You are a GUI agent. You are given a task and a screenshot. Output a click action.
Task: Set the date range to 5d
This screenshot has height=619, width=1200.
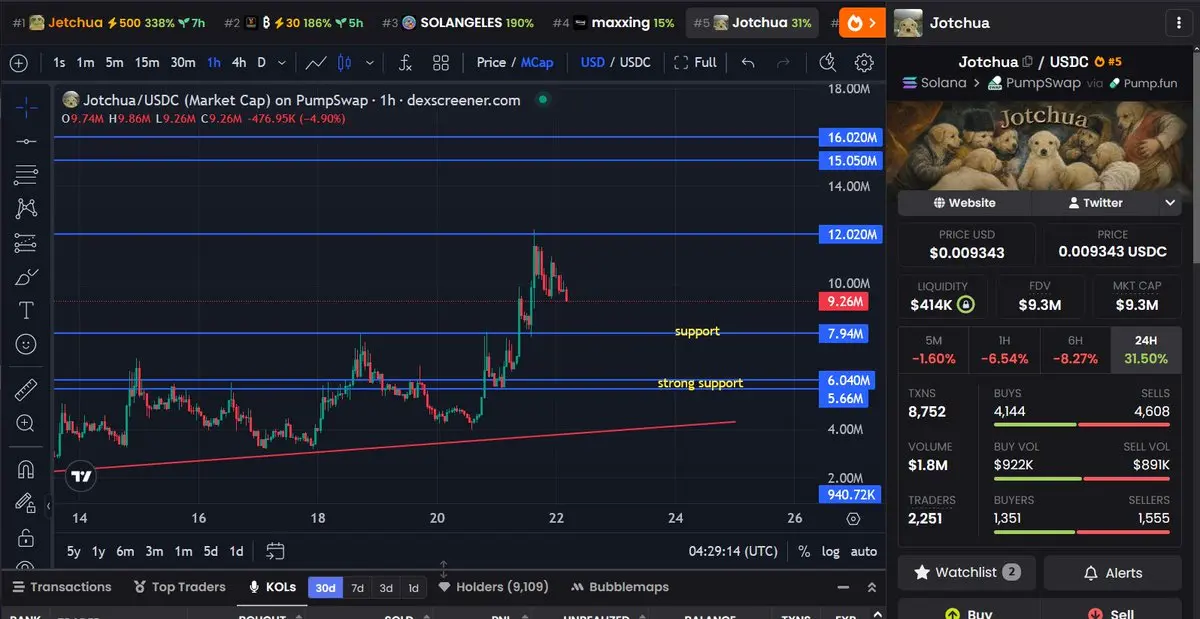(x=211, y=551)
